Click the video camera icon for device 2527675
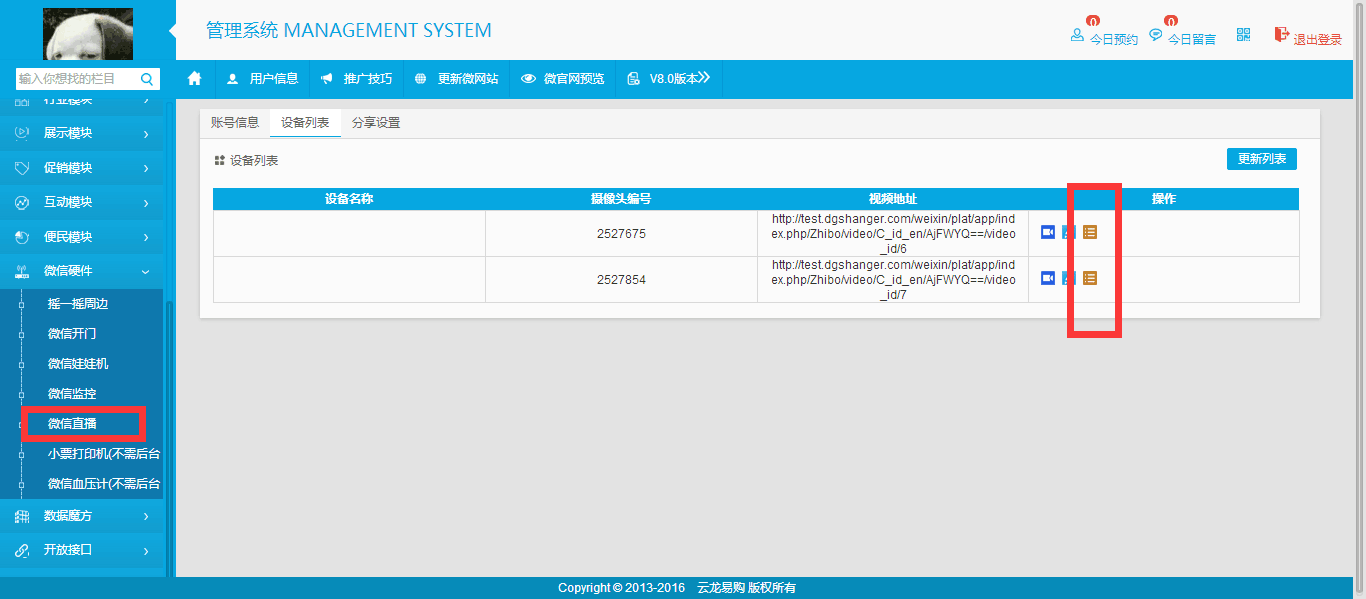This screenshot has width=1366, height=599. pyautogui.click(x=1048, y=232)
